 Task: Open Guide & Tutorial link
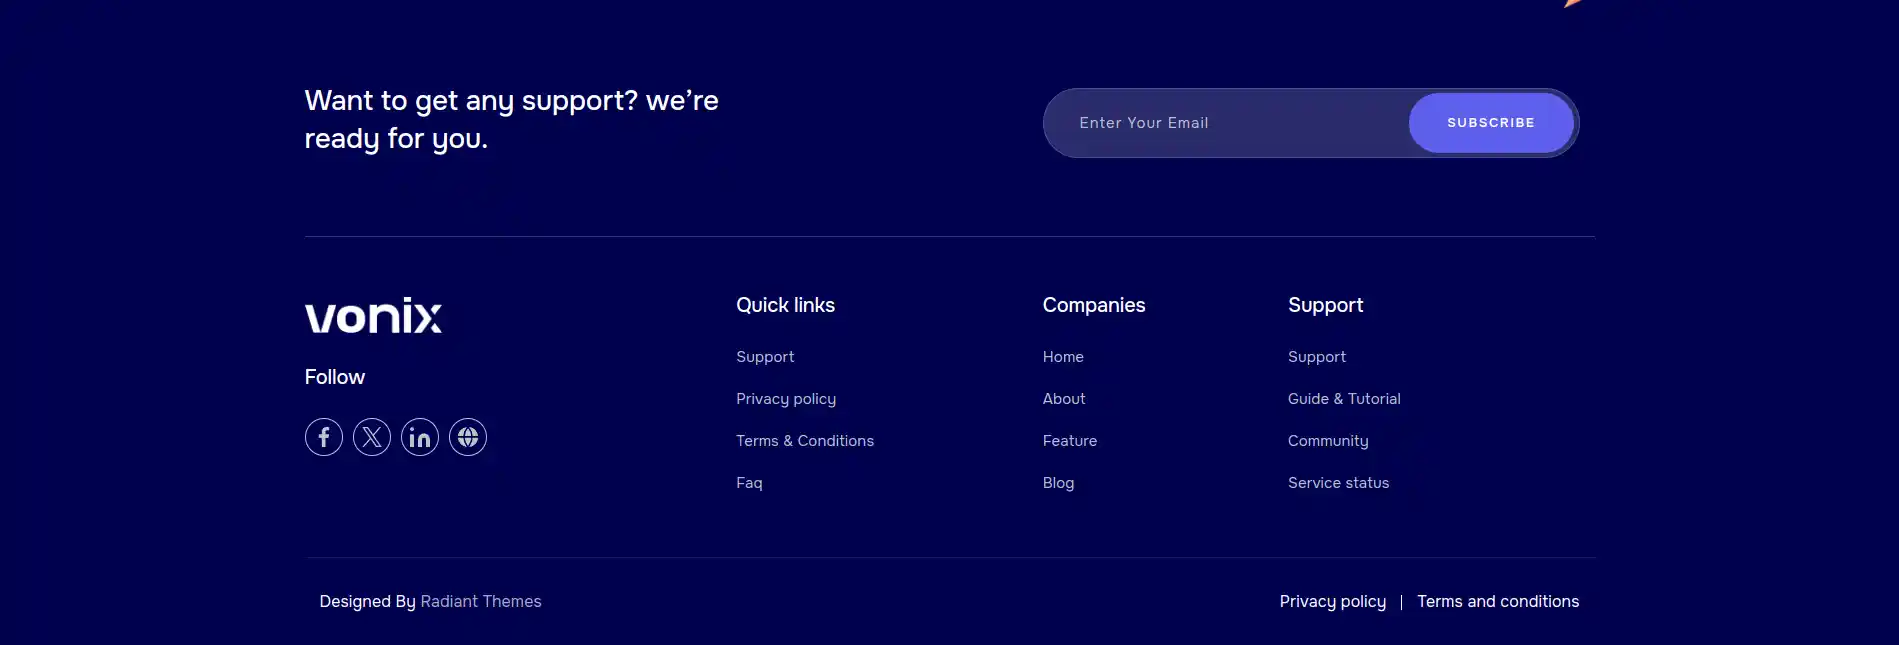coord(1344,399)
